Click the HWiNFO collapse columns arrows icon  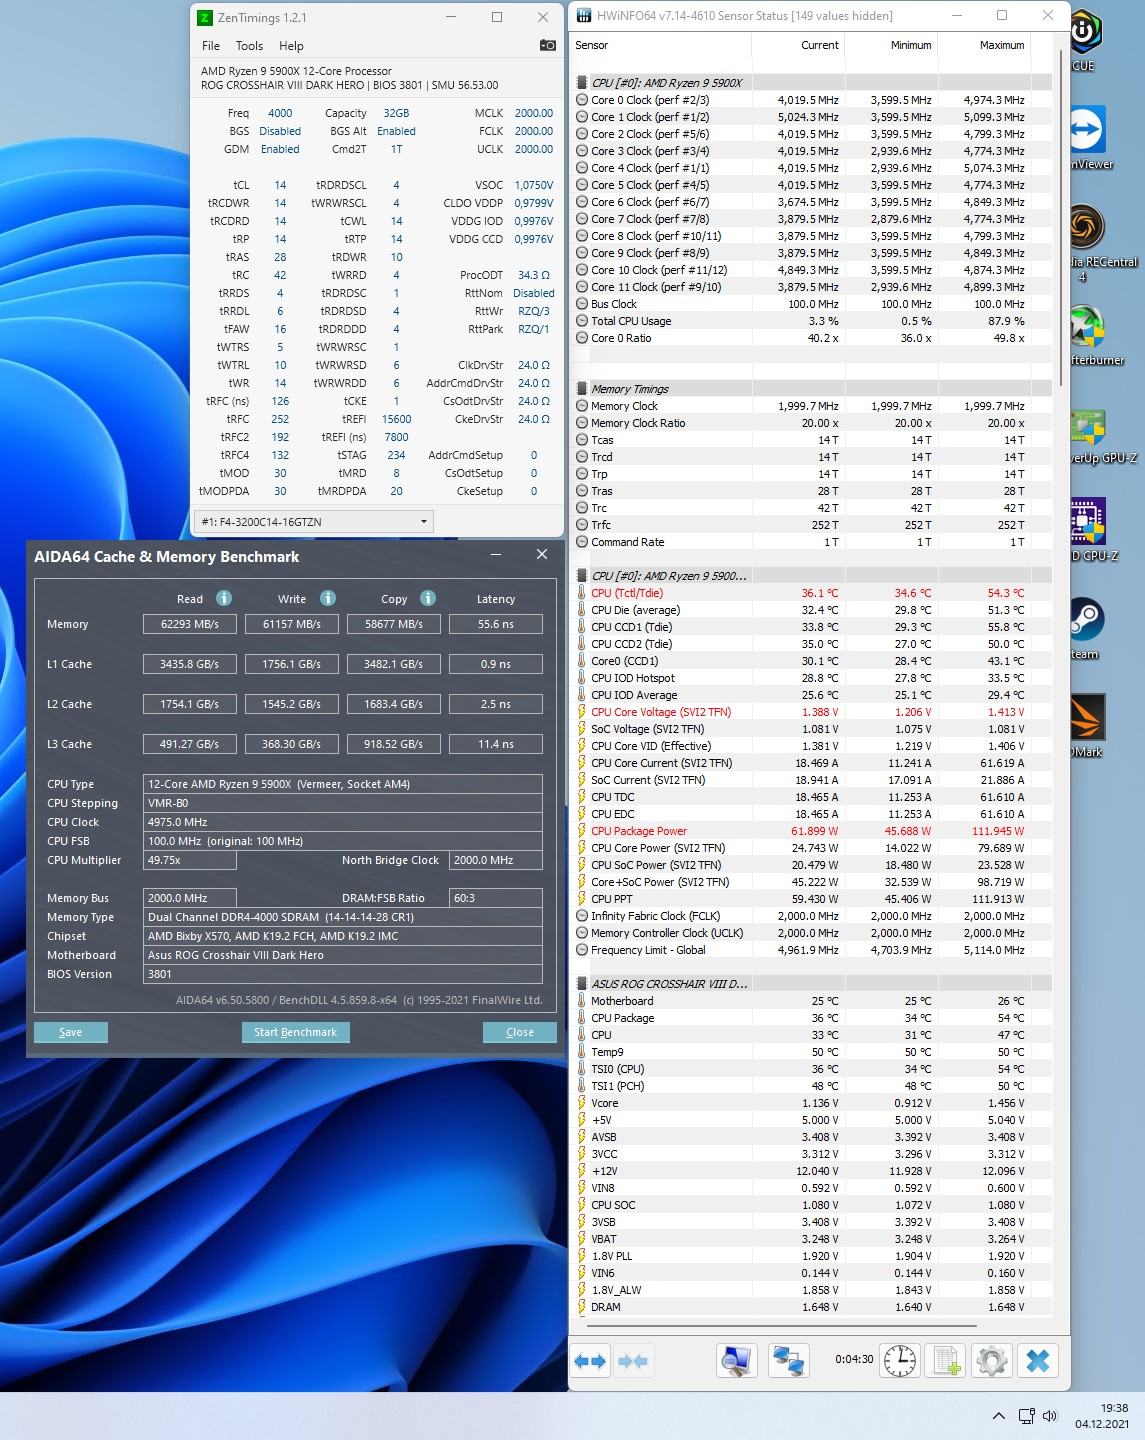(x=633, y=1361)
